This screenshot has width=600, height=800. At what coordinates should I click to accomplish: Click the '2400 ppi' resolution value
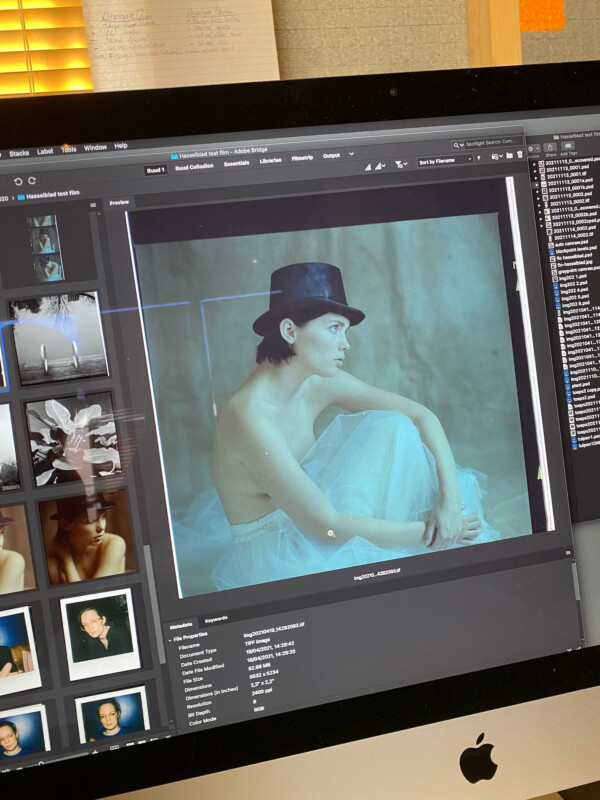click(264, 692)
